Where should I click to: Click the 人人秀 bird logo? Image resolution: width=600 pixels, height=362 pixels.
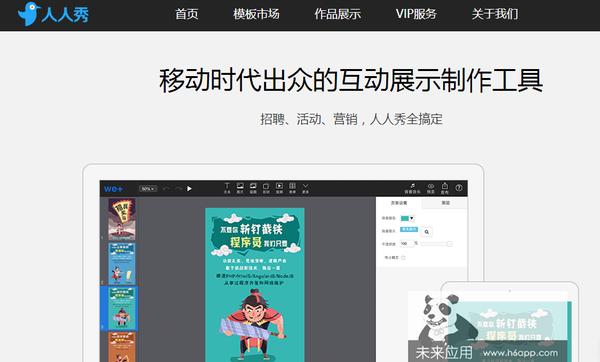click(x=53, y=14)
